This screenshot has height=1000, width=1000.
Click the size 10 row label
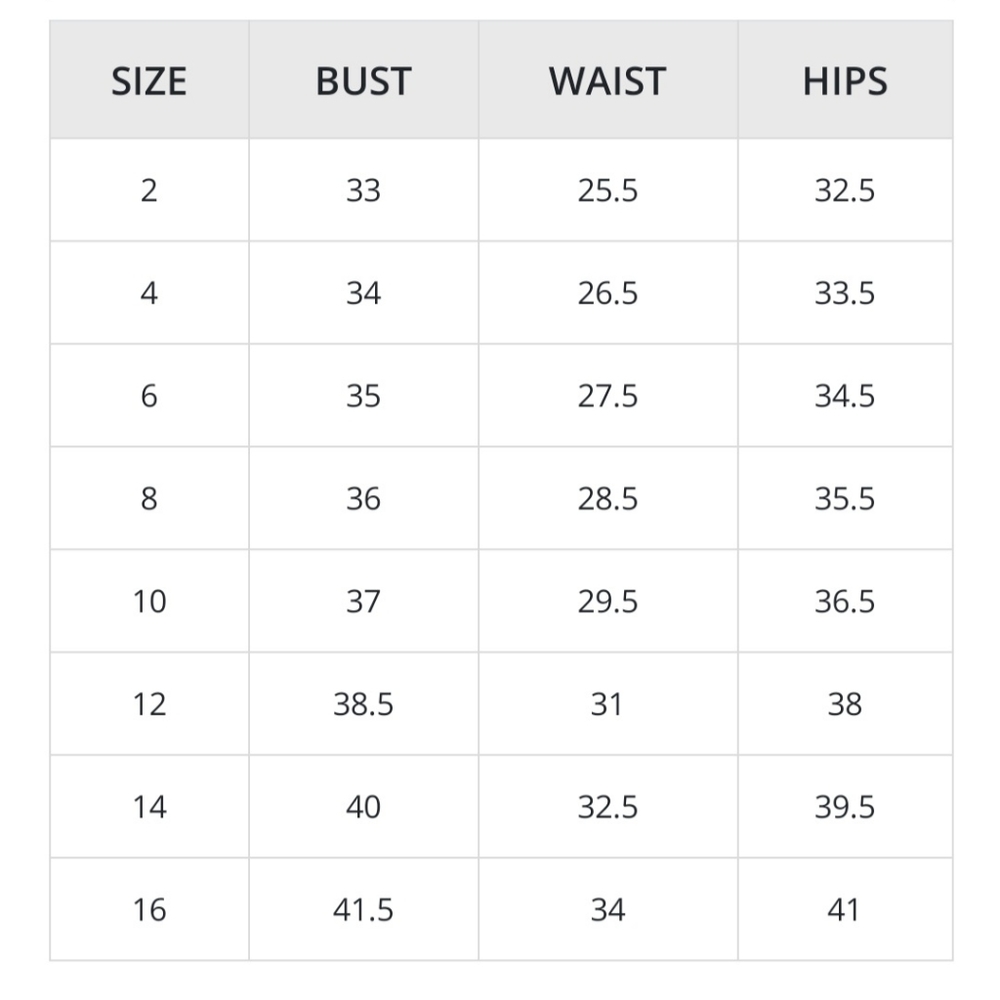point(149,602)
